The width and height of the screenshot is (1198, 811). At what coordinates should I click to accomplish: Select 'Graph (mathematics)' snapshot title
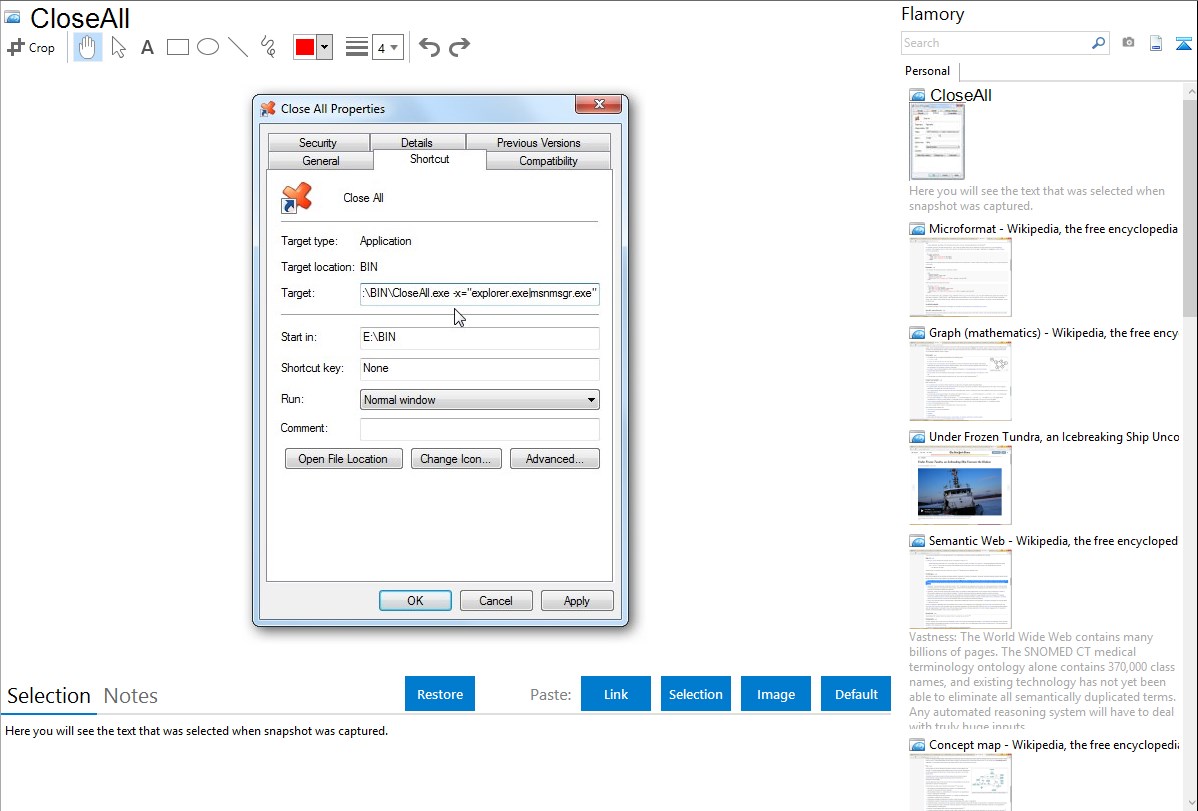pos(1053,333)
